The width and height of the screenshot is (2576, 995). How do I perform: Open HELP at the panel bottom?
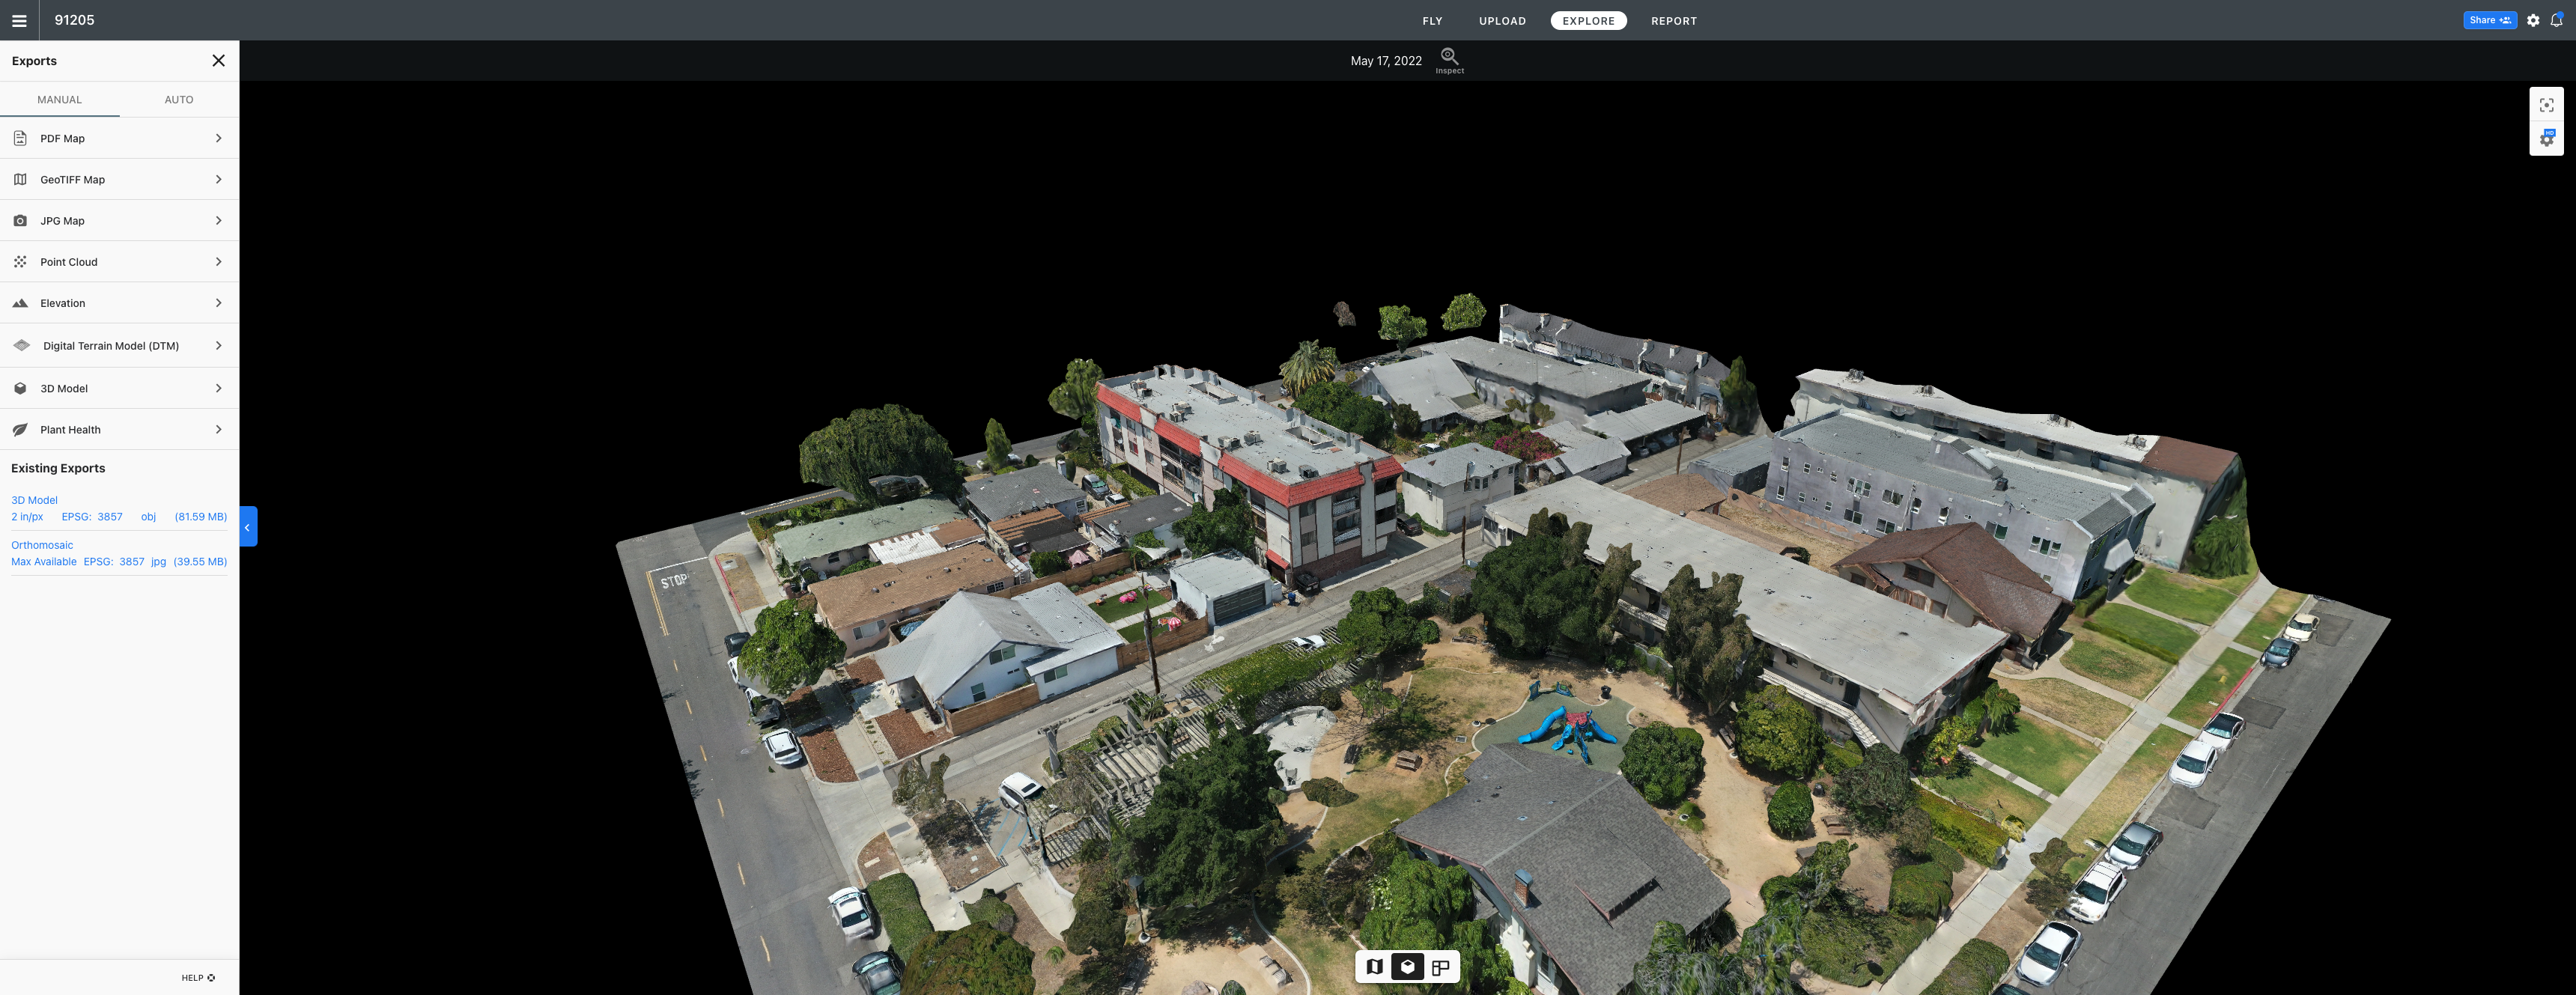click(198, 978)
